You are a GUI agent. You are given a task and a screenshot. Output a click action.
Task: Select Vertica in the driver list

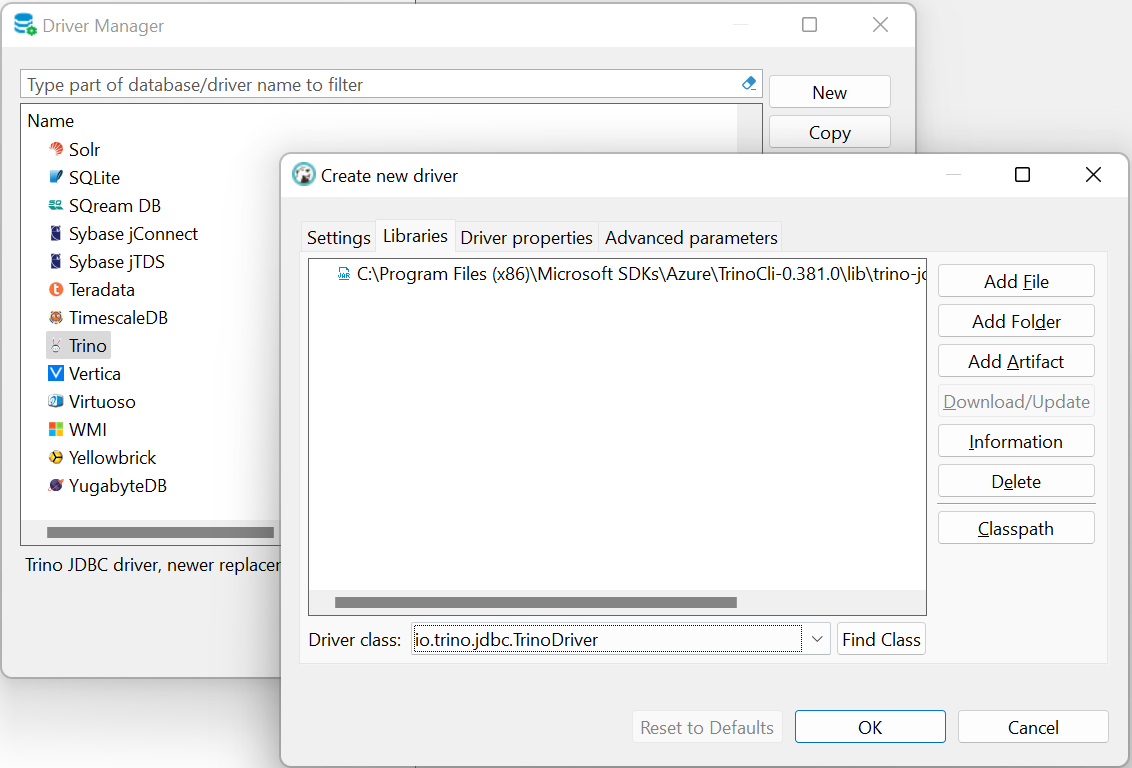[95, 374]
